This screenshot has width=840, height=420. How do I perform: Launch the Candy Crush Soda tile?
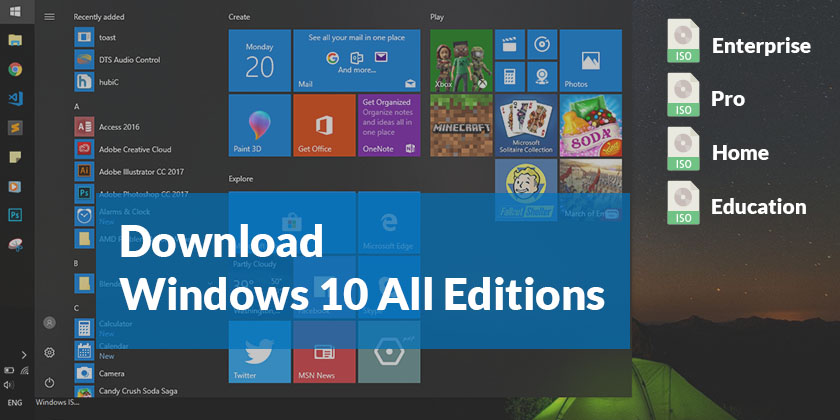coord(590,125)
